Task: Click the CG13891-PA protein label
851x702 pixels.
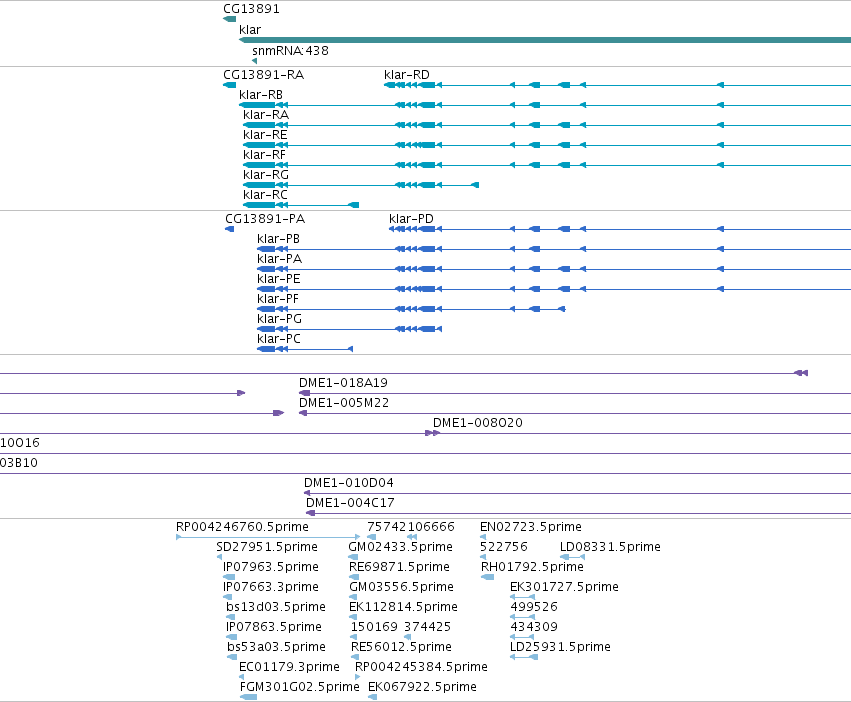Action: pos(265,219)
